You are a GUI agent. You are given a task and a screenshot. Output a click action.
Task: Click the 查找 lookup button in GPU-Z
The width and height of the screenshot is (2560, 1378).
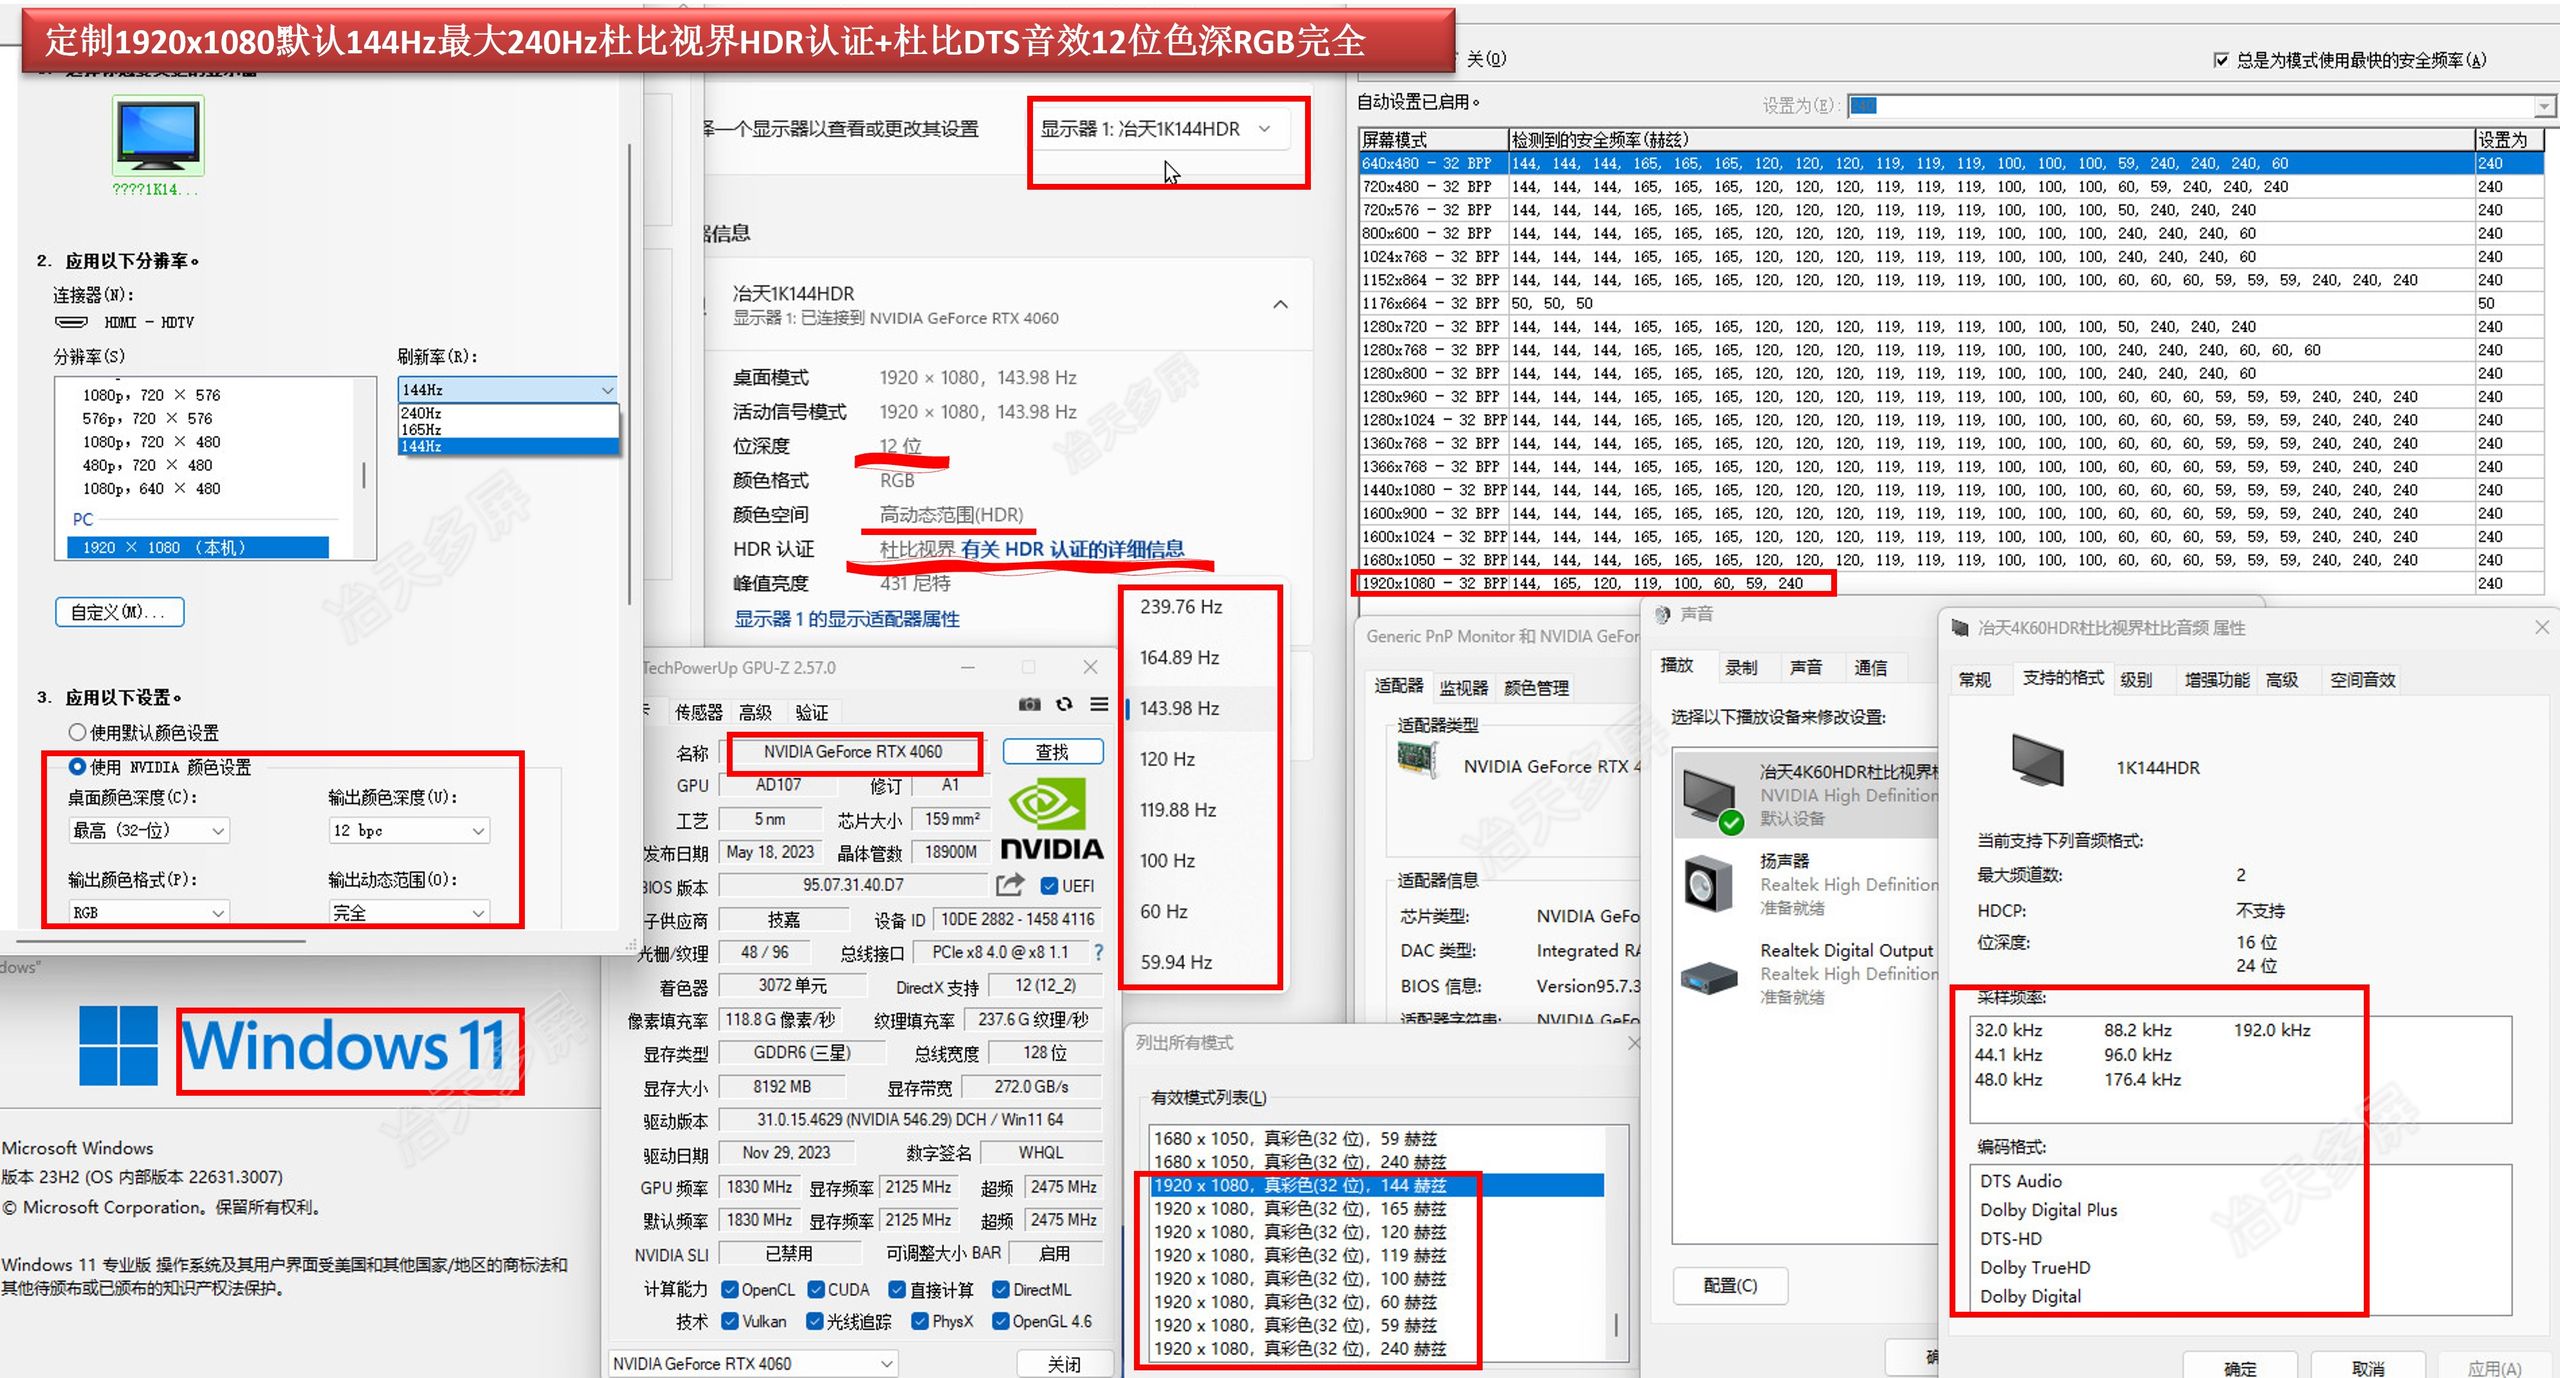[1052, 751]
